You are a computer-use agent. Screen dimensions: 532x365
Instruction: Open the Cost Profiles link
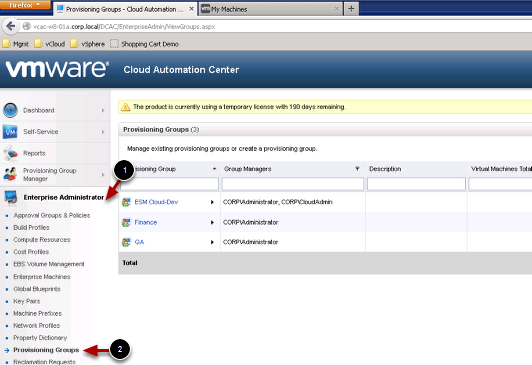tap(31, 252)
